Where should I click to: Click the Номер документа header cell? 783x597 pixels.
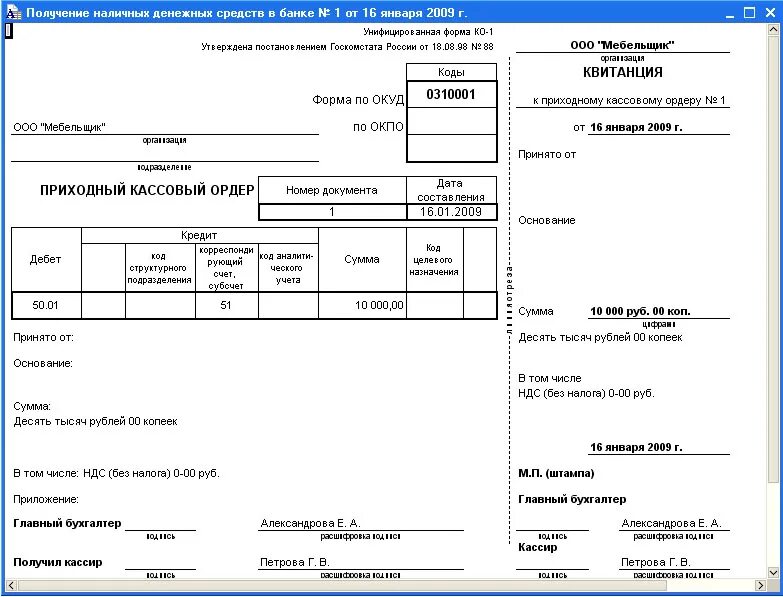tap(332, 190)
